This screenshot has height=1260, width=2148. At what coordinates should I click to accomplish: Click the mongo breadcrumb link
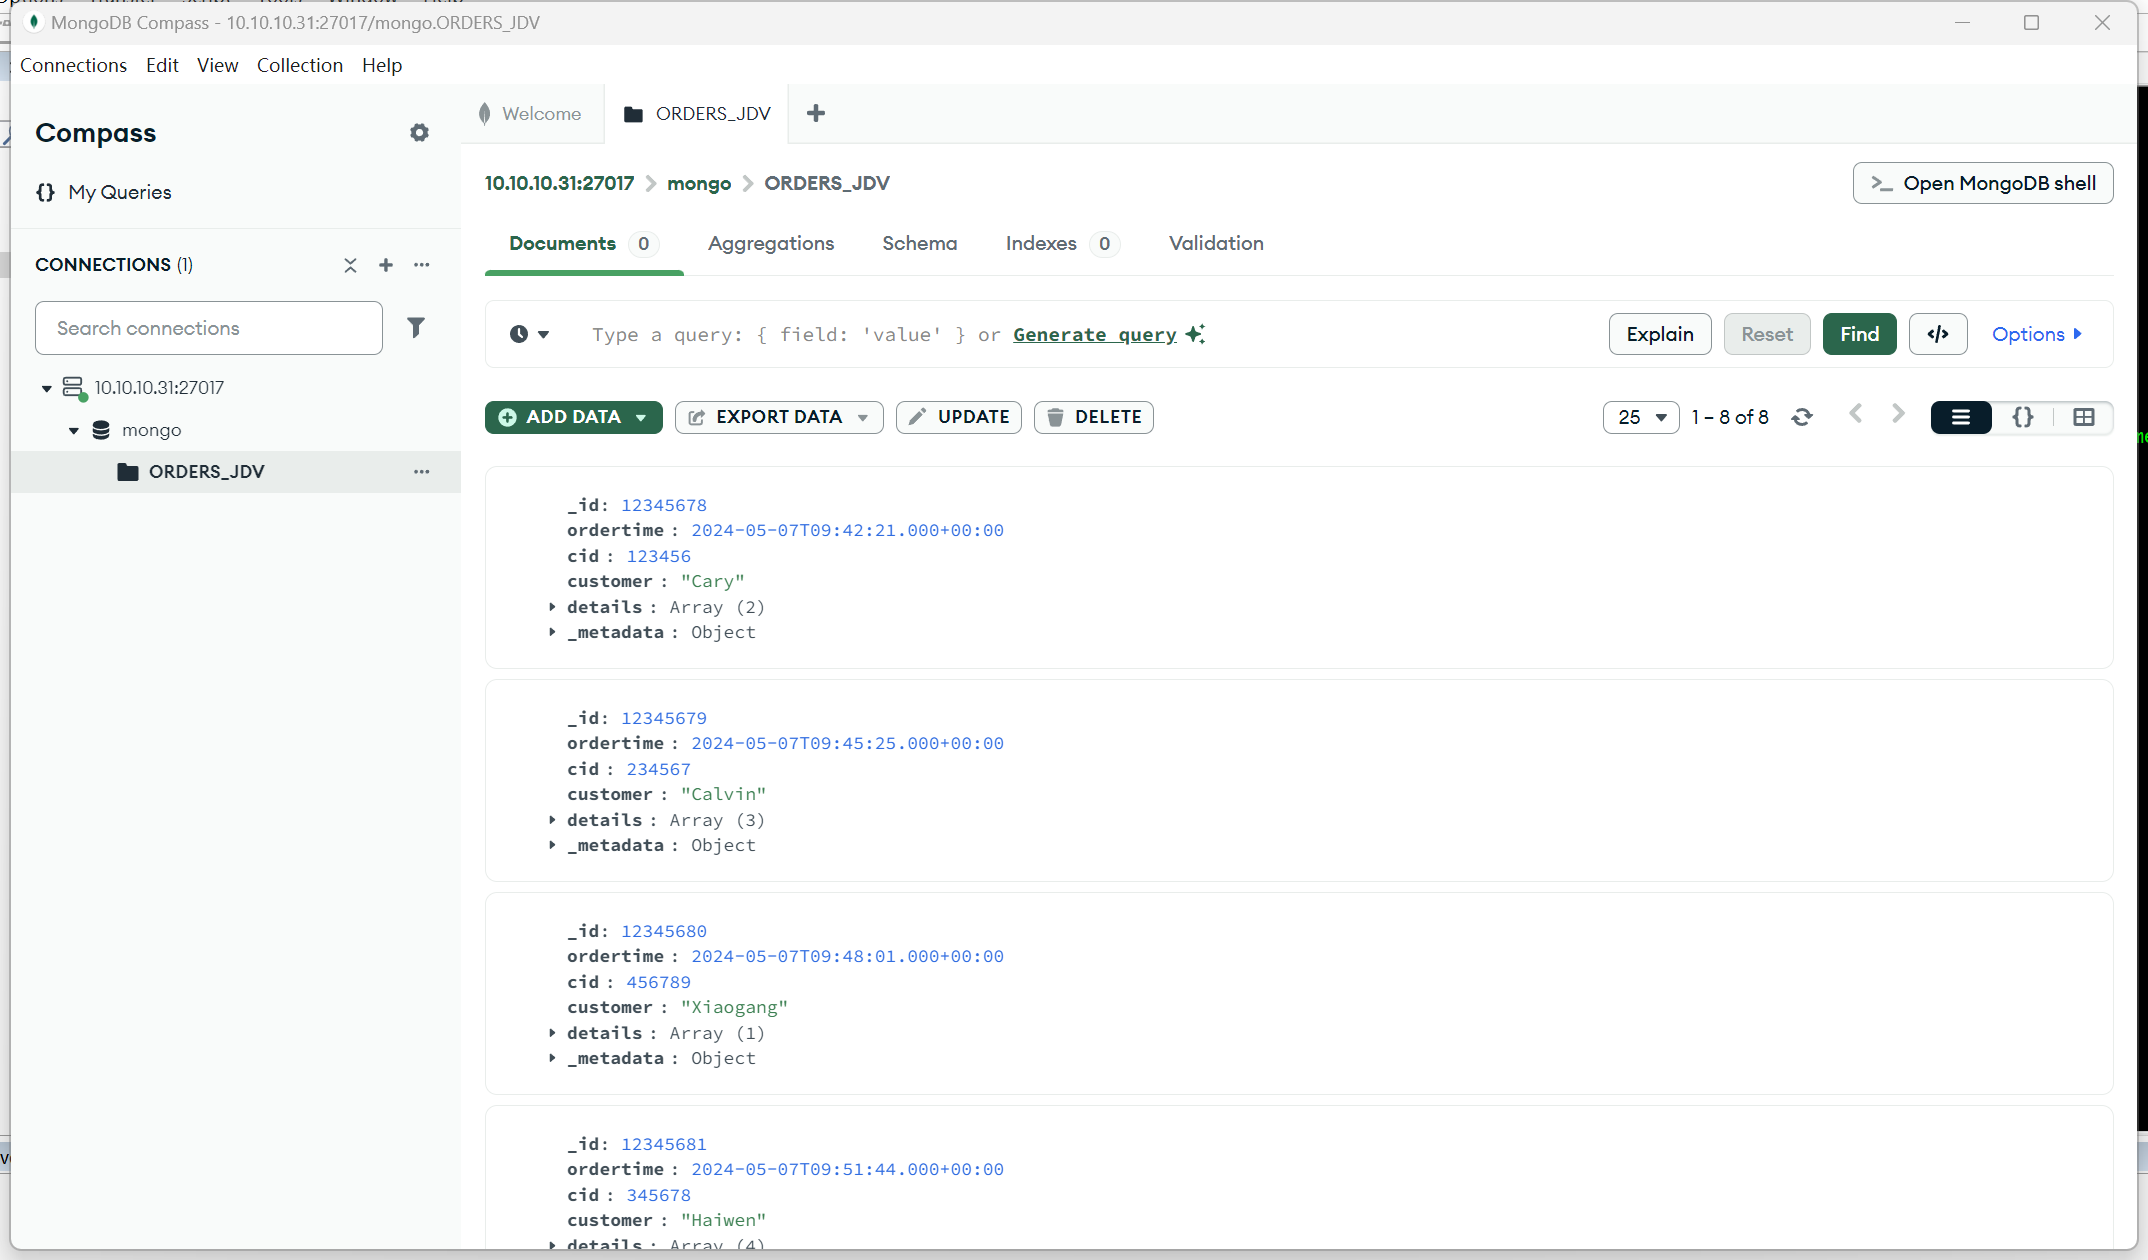699,183
